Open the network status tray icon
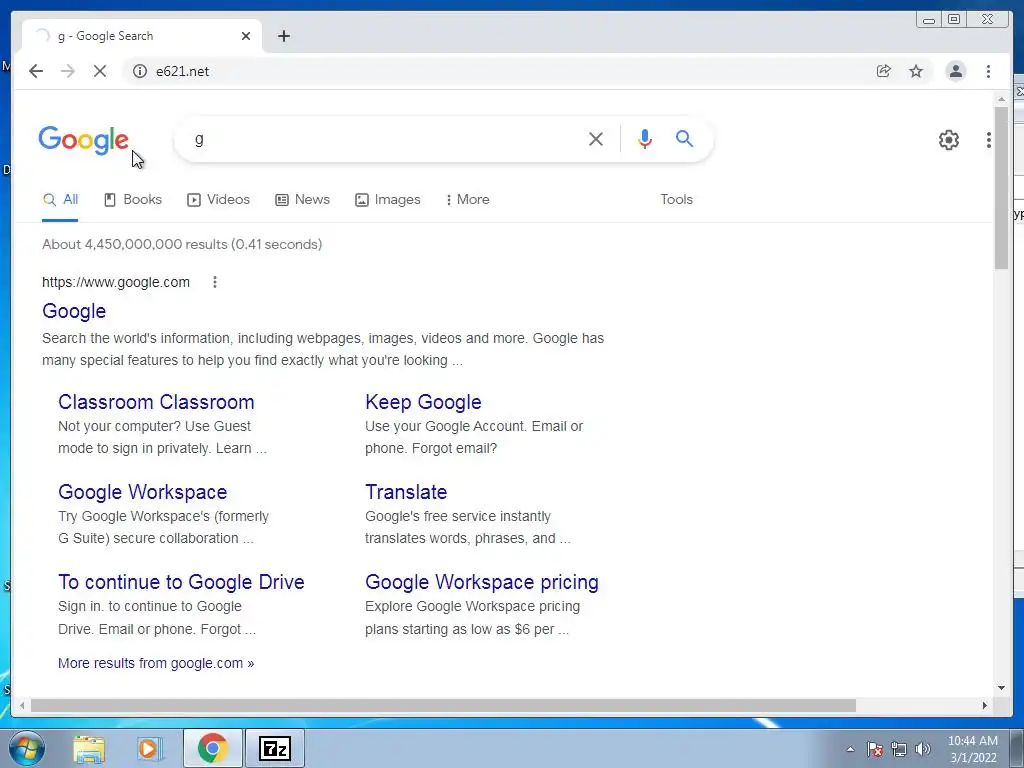This screenshot has width=1024, height=768. [899, 749]
